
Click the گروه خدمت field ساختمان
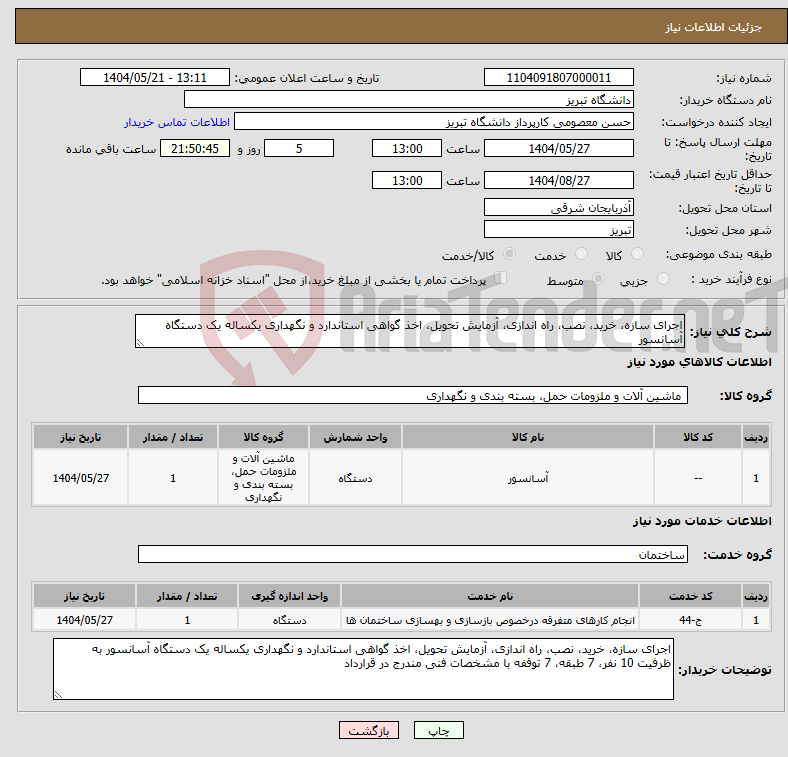click(x=413, y=554)
